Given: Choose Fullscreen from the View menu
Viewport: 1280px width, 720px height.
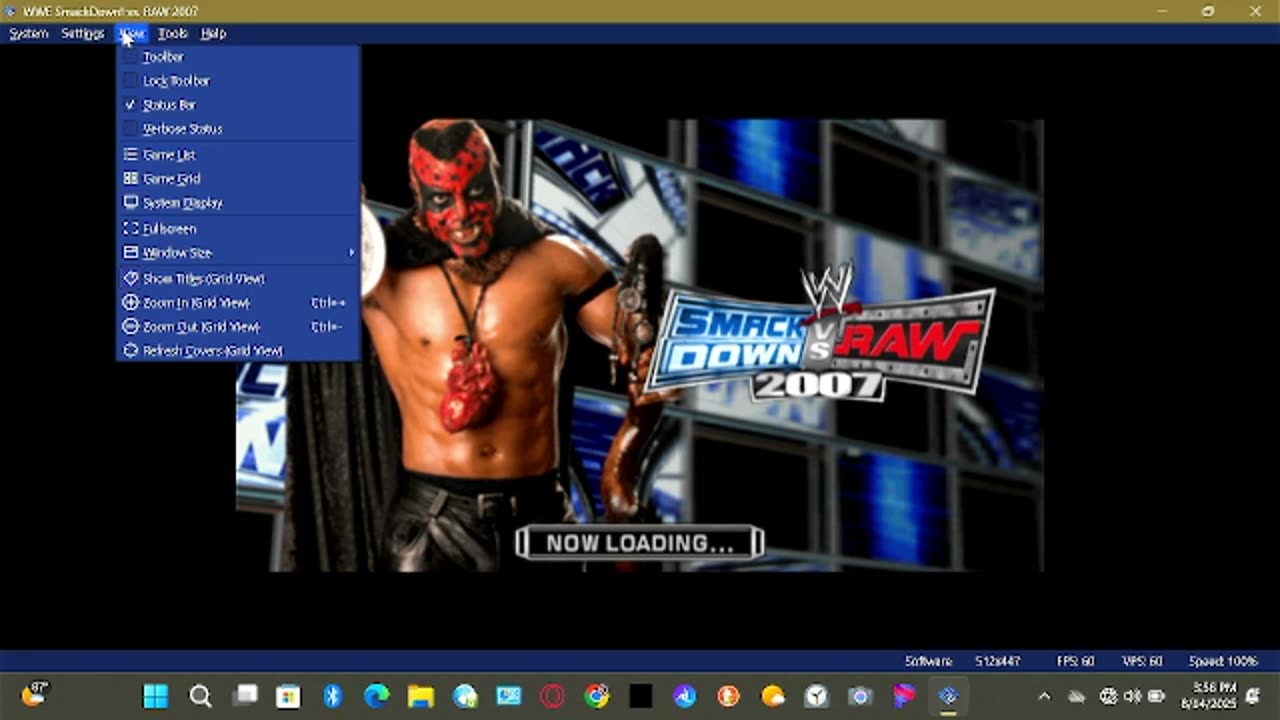Looking at the screenshot, I should coord(238,229).
